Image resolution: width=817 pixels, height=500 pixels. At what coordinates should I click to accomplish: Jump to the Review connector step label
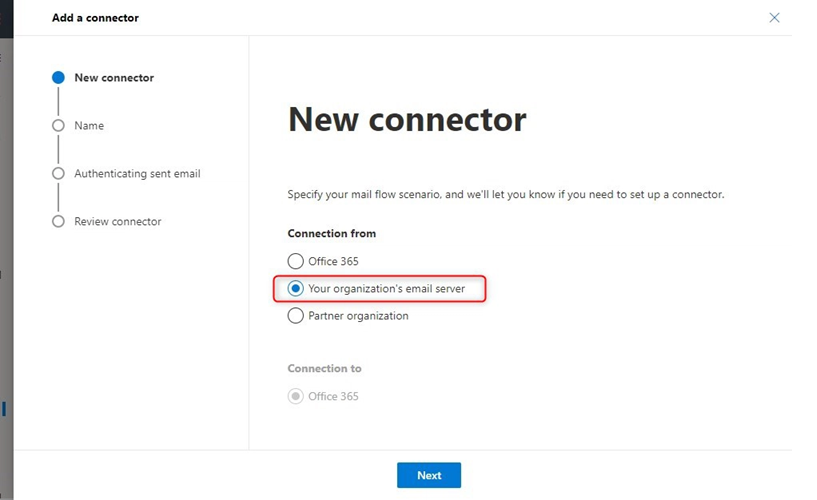click(x=117, y=222)
